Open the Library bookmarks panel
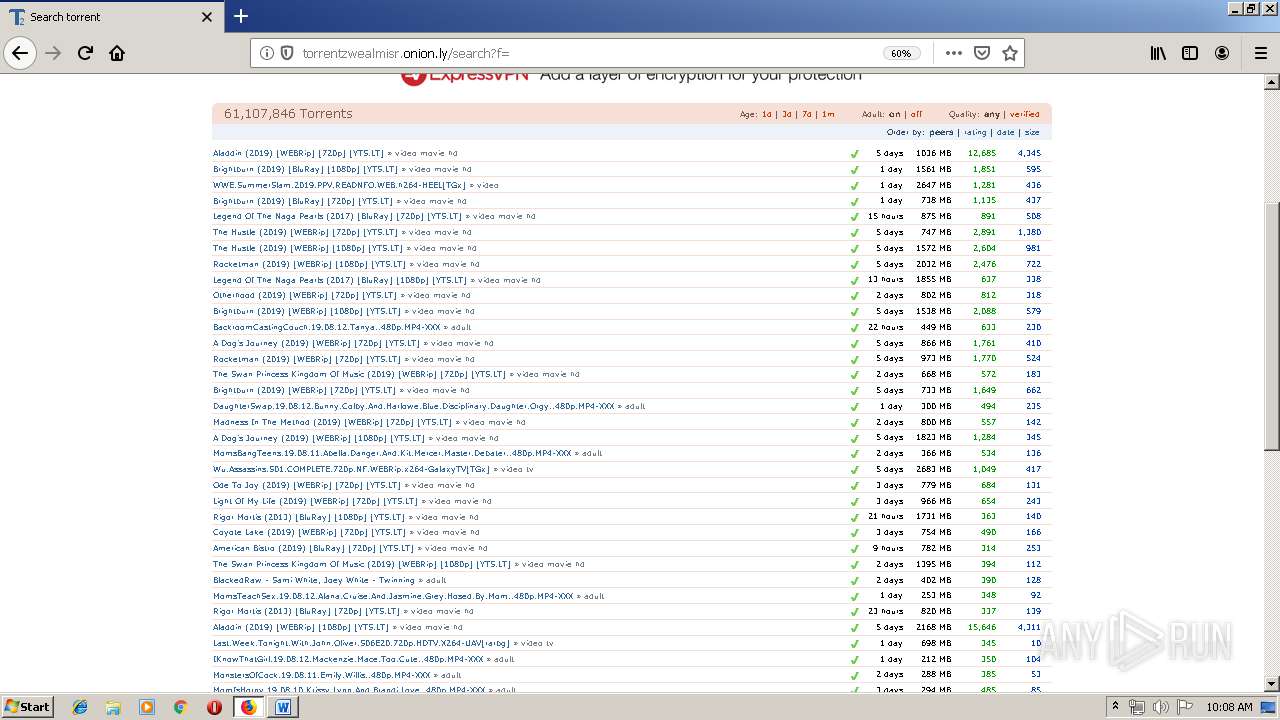 click(x=1158, y=53)
